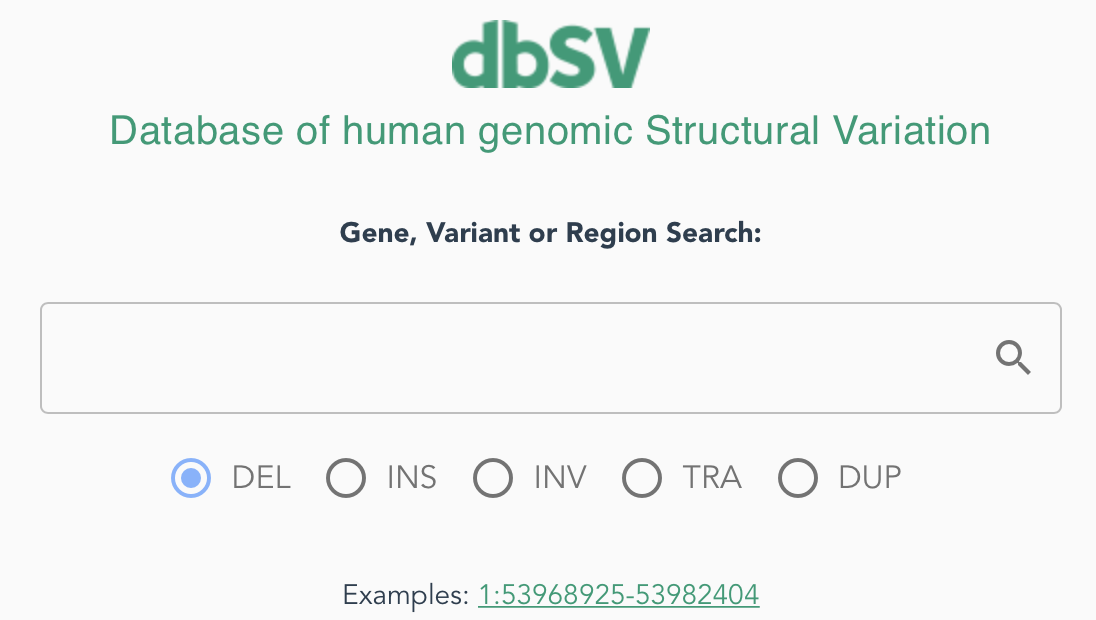The height and width of the screenshot is (620, 1096).
Task: Click the INS text label
Action: pyautogui.click(x=412, y=478)
